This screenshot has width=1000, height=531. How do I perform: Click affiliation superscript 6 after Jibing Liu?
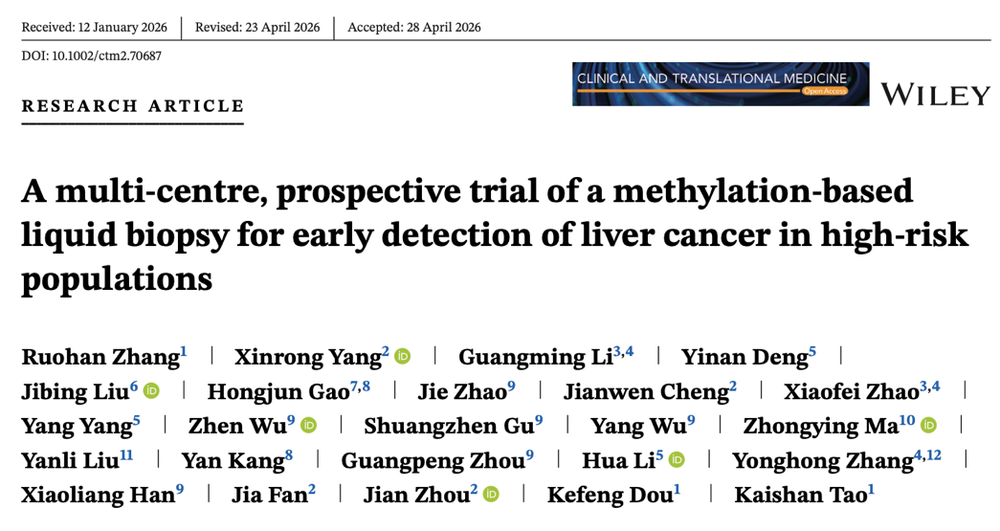tap(134, 385)
